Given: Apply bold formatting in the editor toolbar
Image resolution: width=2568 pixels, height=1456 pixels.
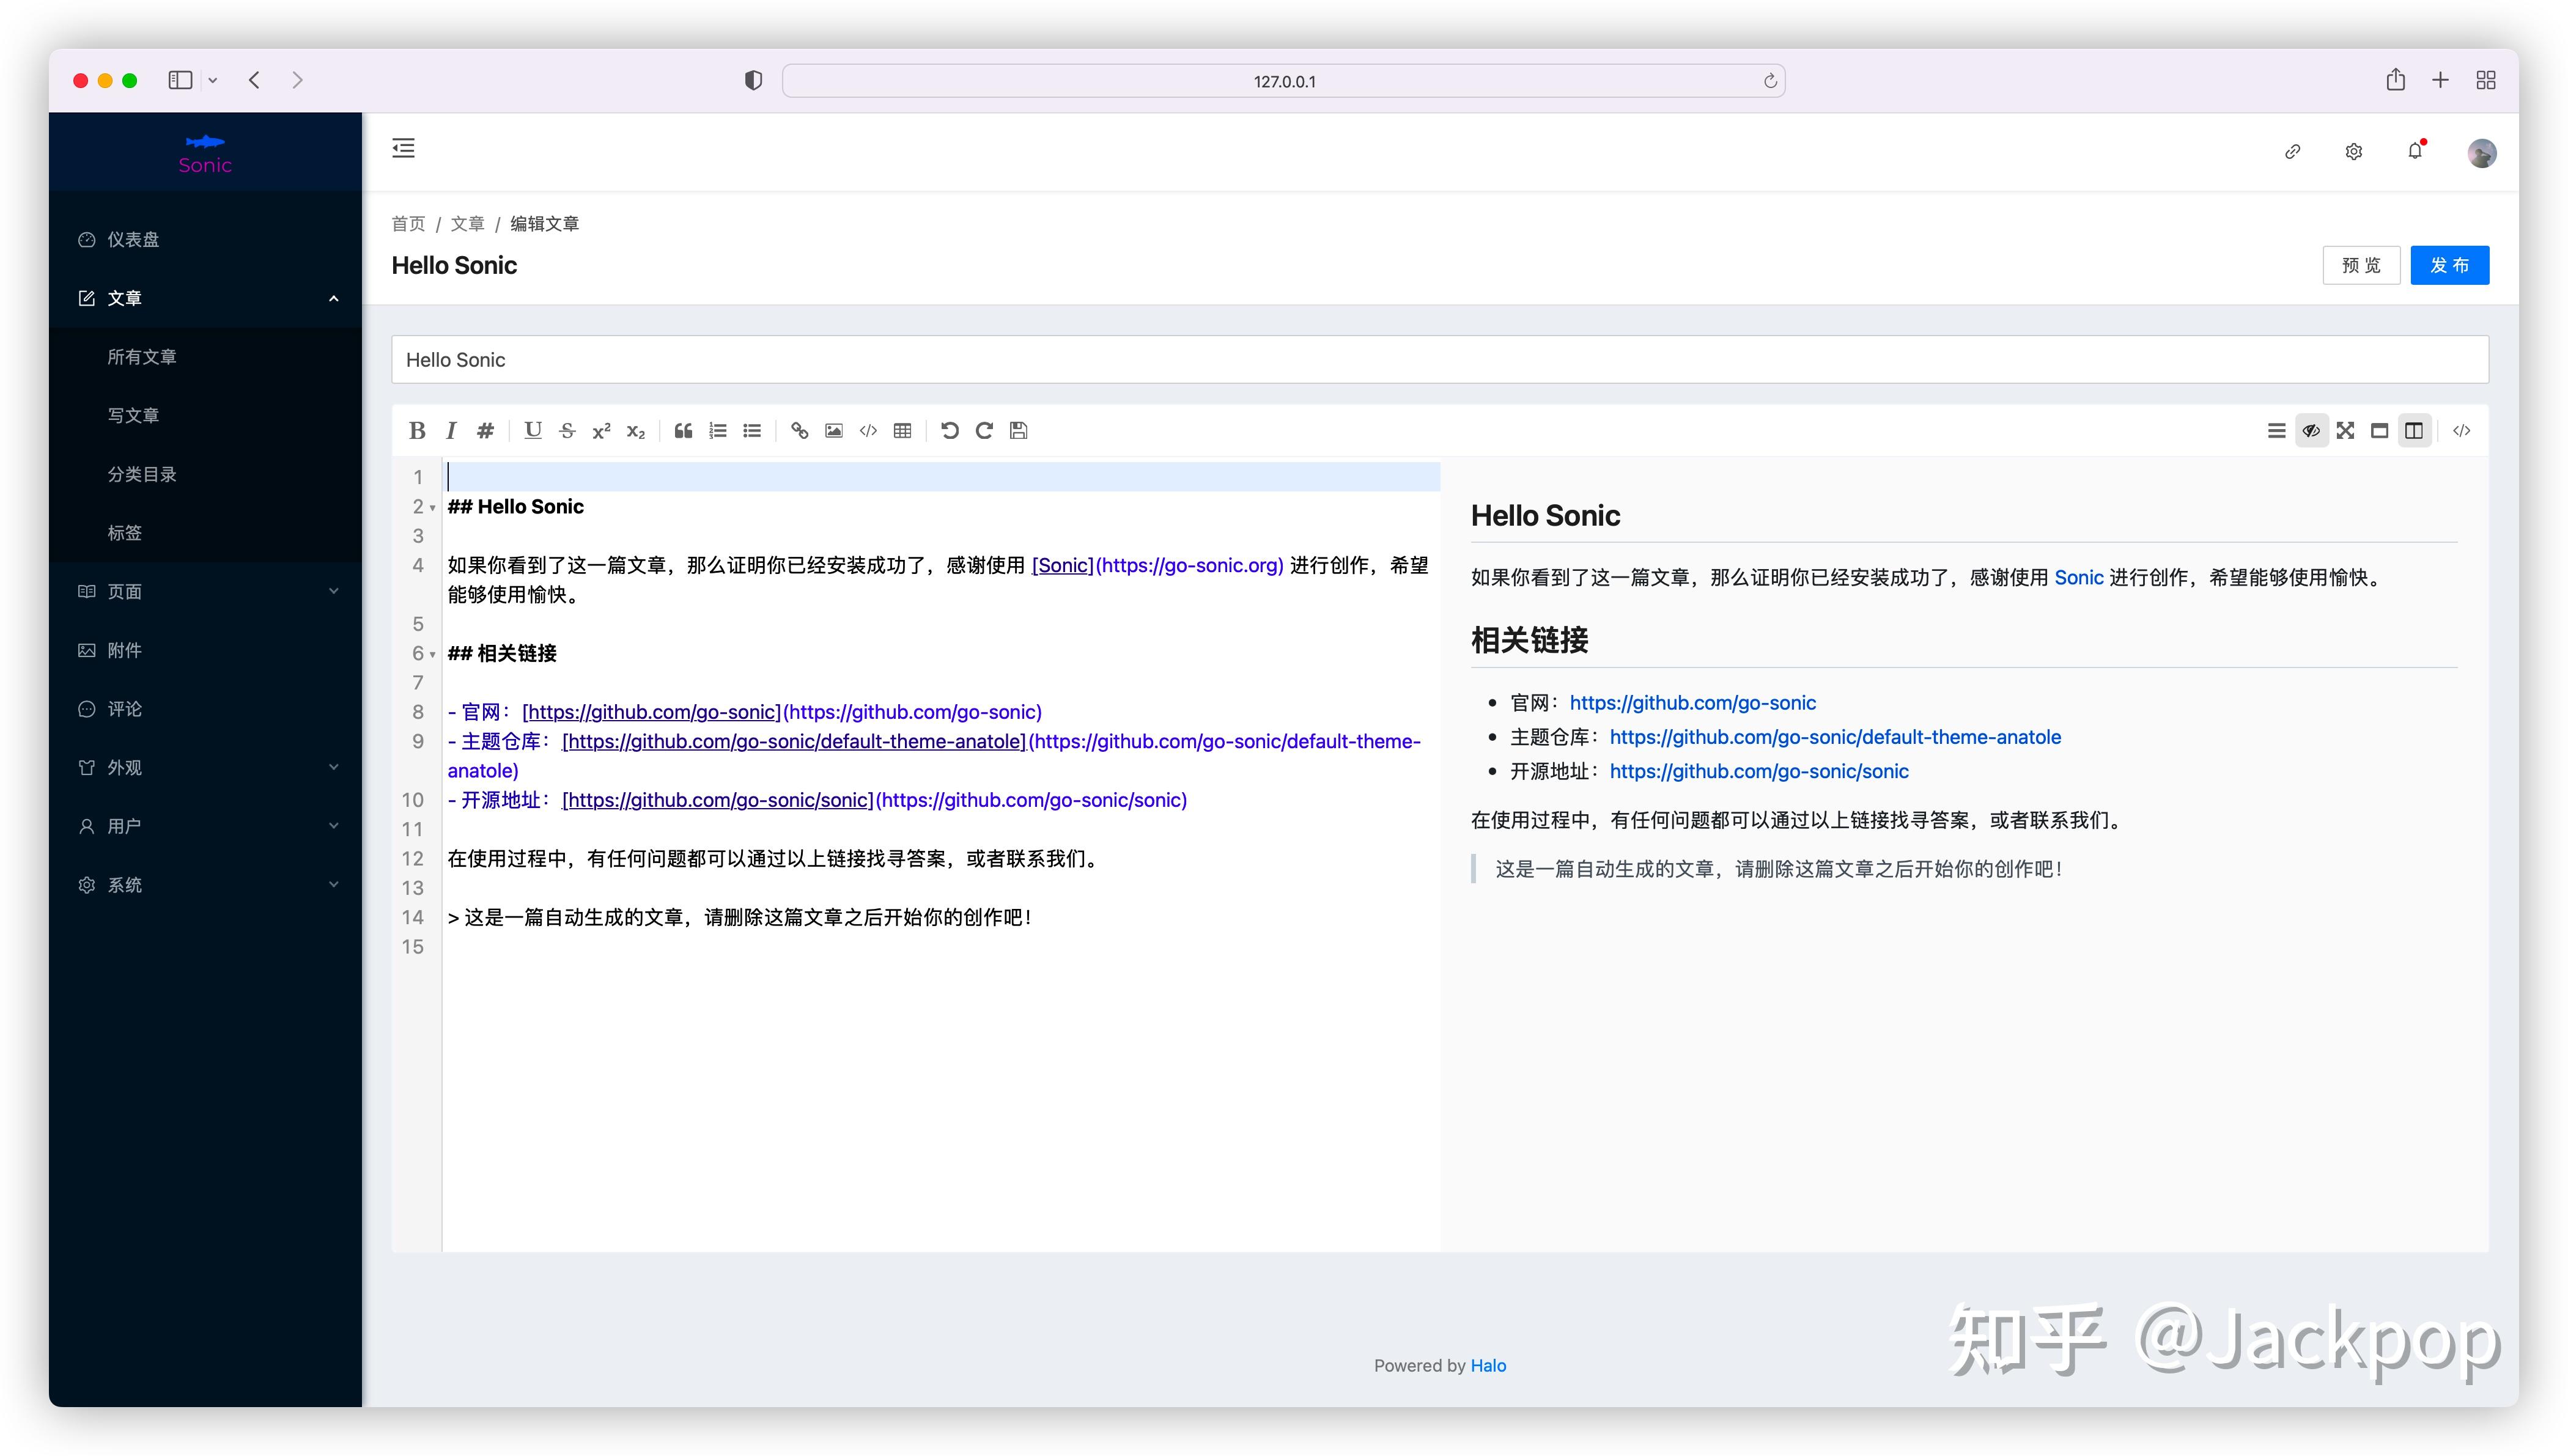Looking at the screenshot, I should (x=417, y=431).
